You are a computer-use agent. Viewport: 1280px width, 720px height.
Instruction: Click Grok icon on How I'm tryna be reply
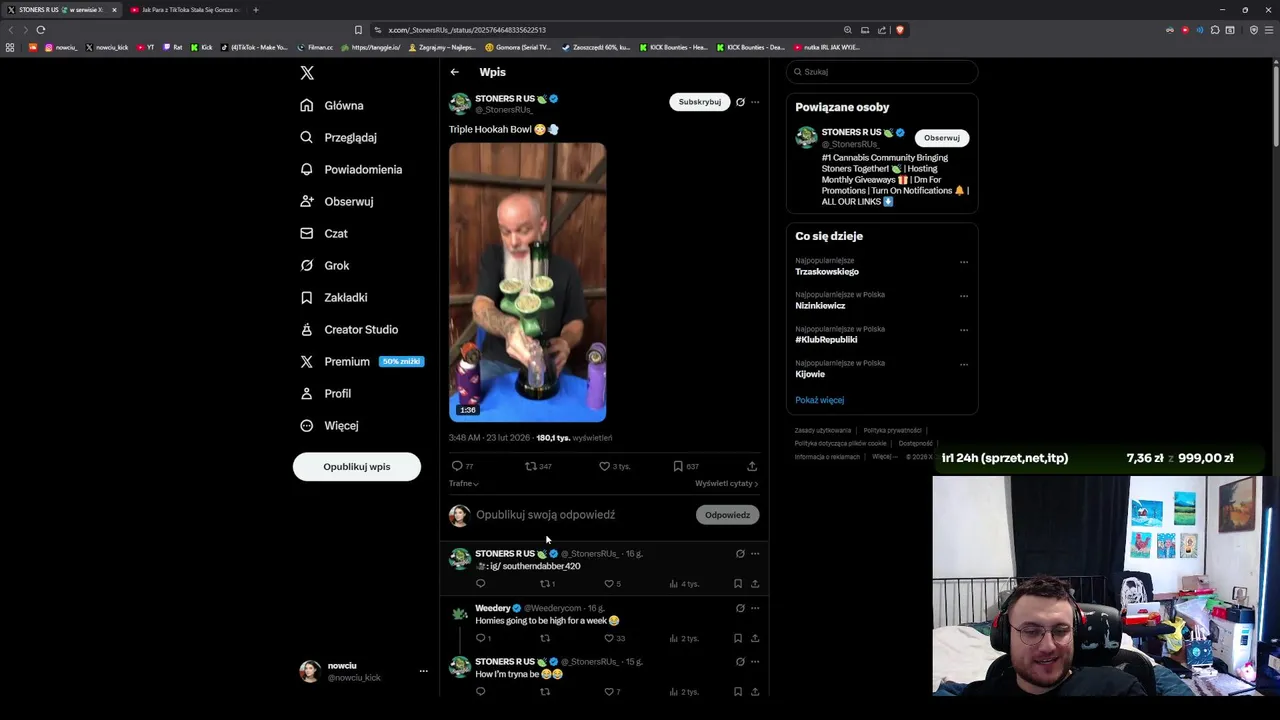pos(740,662)
